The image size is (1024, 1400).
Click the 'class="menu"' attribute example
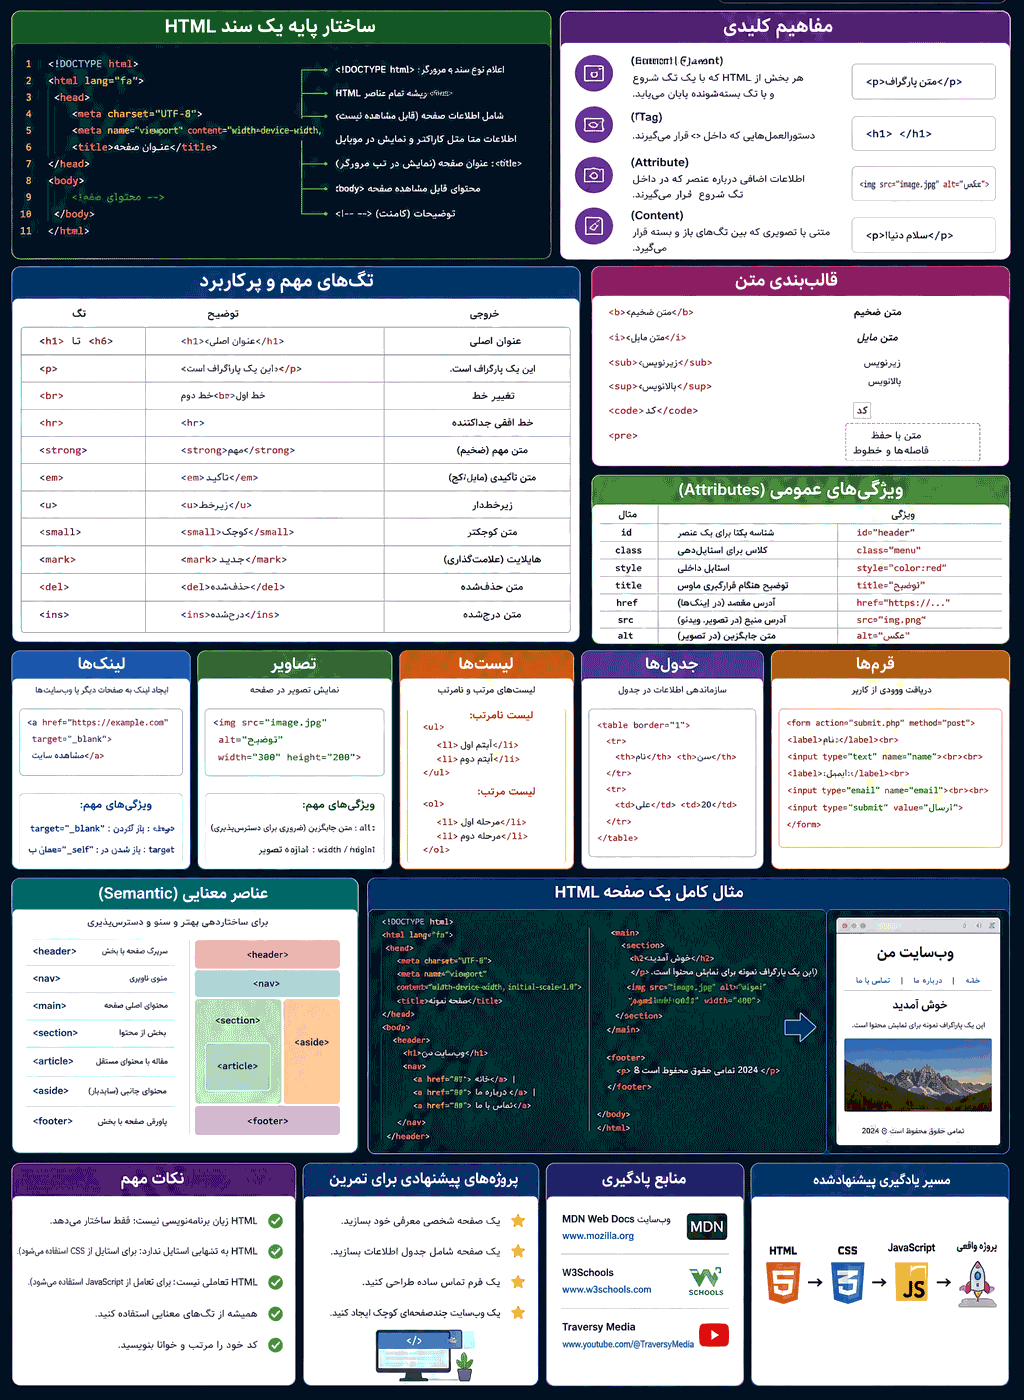(888, 550)
